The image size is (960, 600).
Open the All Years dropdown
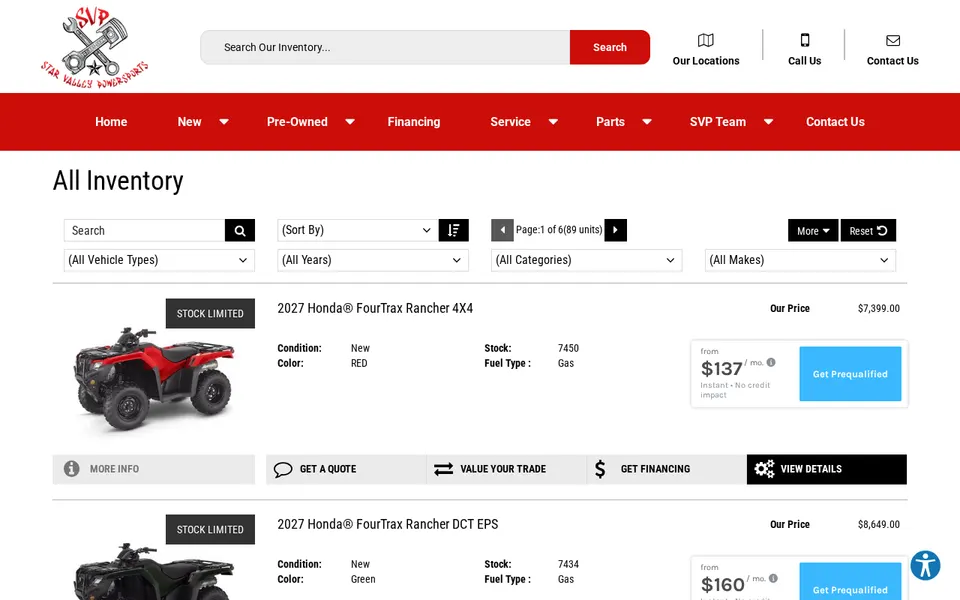coord(373,260)
